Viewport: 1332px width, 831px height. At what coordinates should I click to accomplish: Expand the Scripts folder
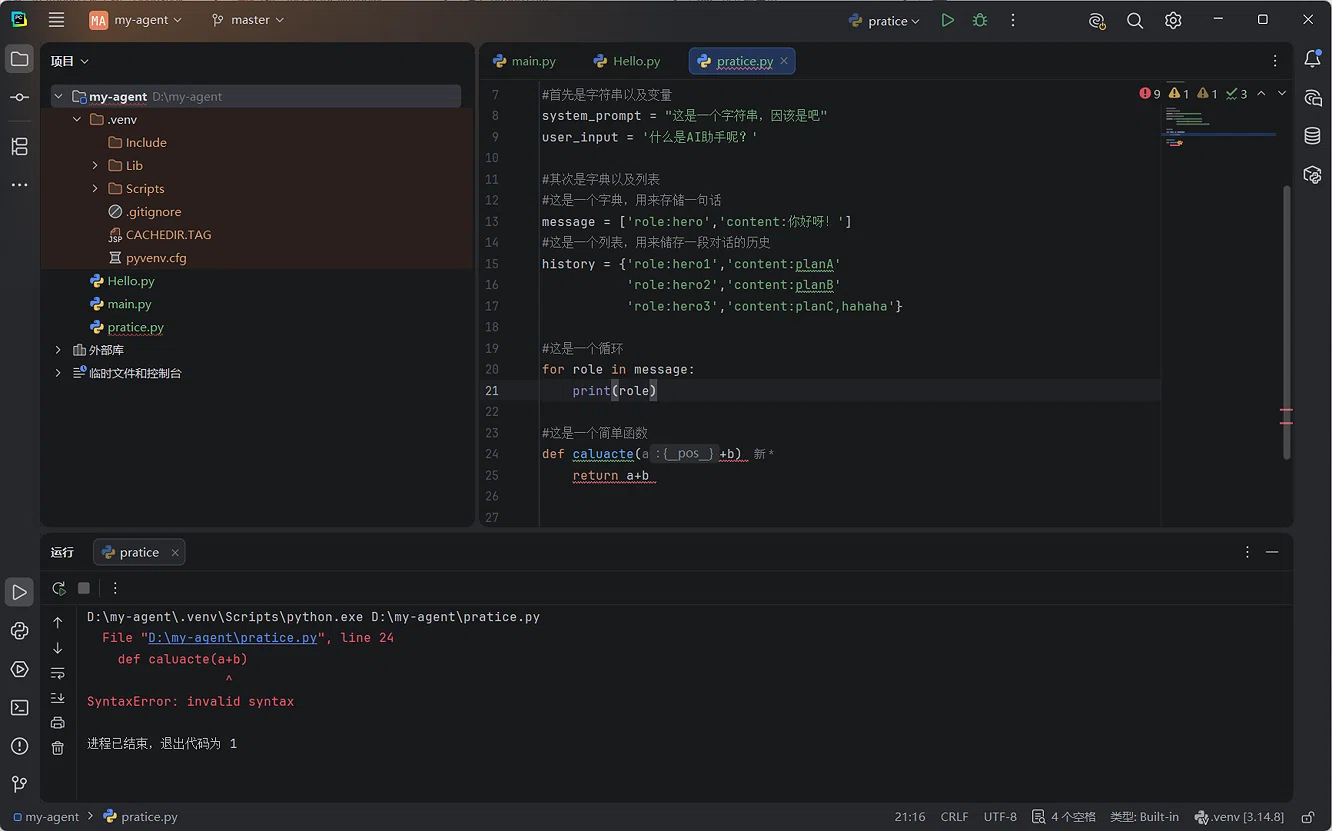click(x=95, y=189)
